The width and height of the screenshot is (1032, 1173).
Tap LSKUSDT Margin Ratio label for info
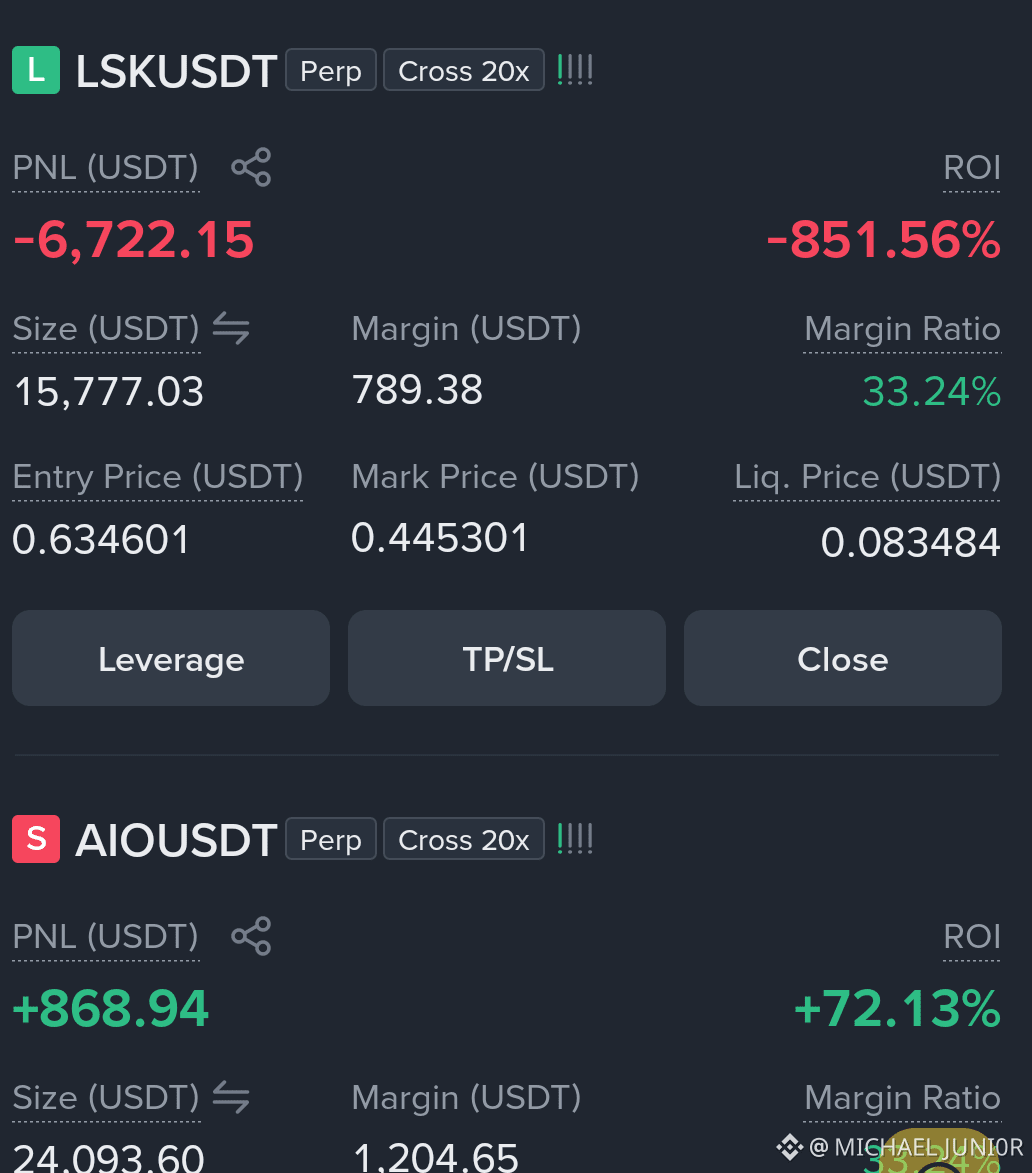(902, 329)
